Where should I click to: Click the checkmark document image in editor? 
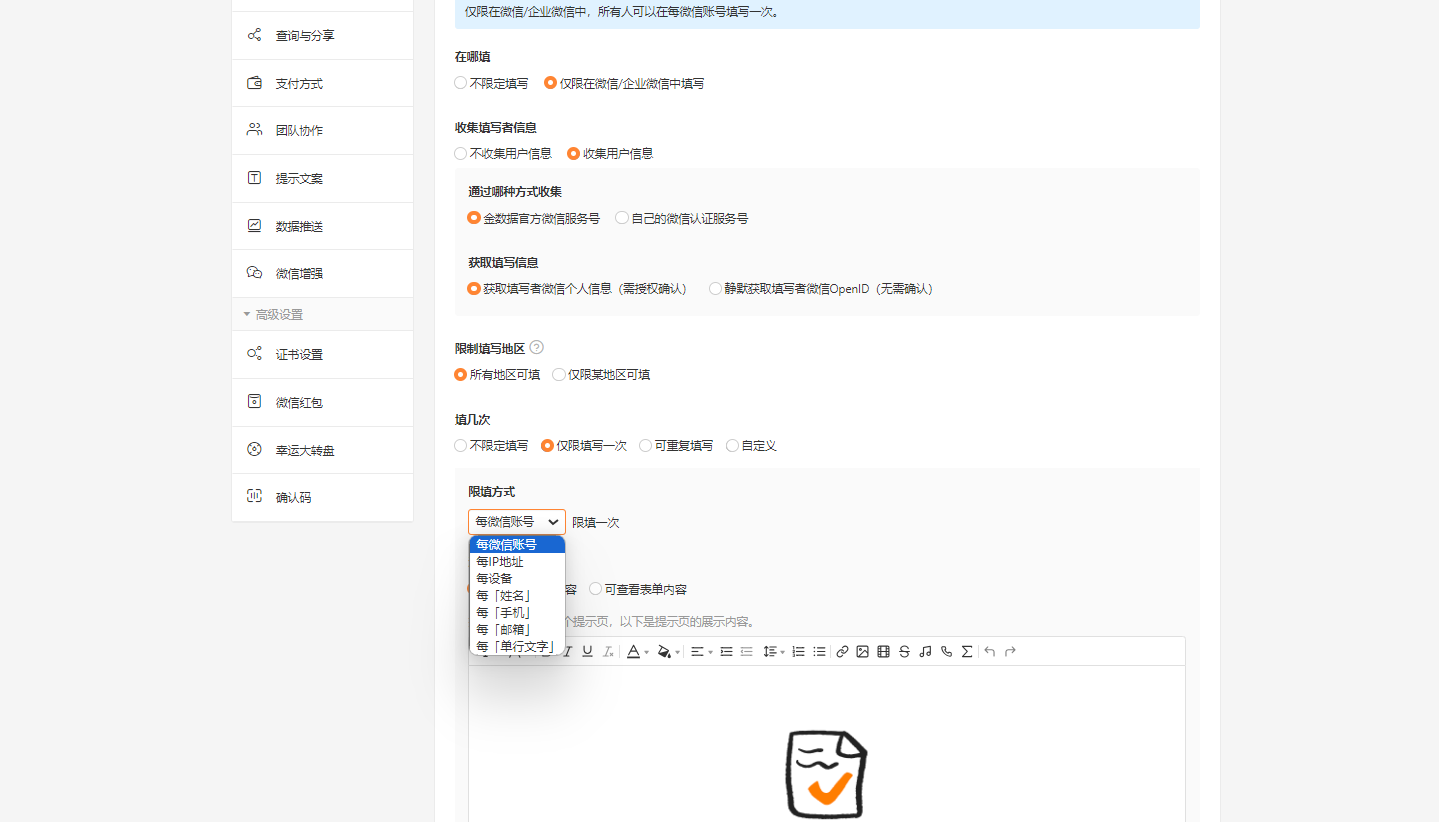click(826, 775)
